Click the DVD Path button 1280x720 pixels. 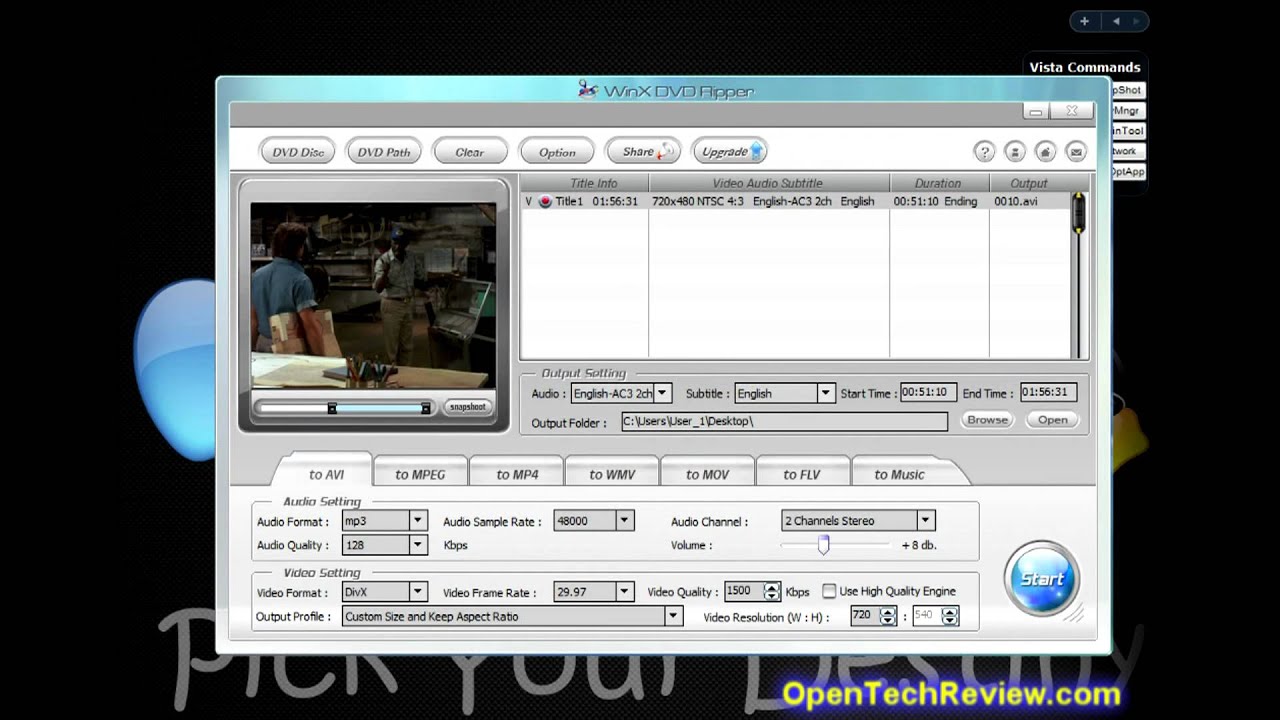(x=384, y=152)
